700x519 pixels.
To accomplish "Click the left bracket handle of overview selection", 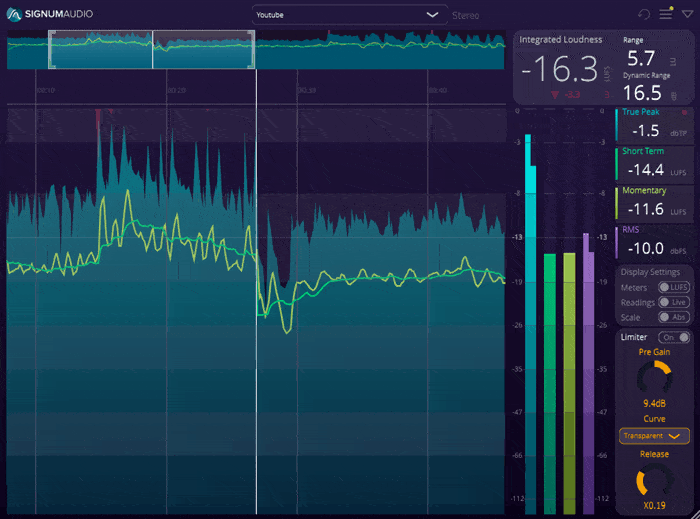I will click(x=53, y=49).
